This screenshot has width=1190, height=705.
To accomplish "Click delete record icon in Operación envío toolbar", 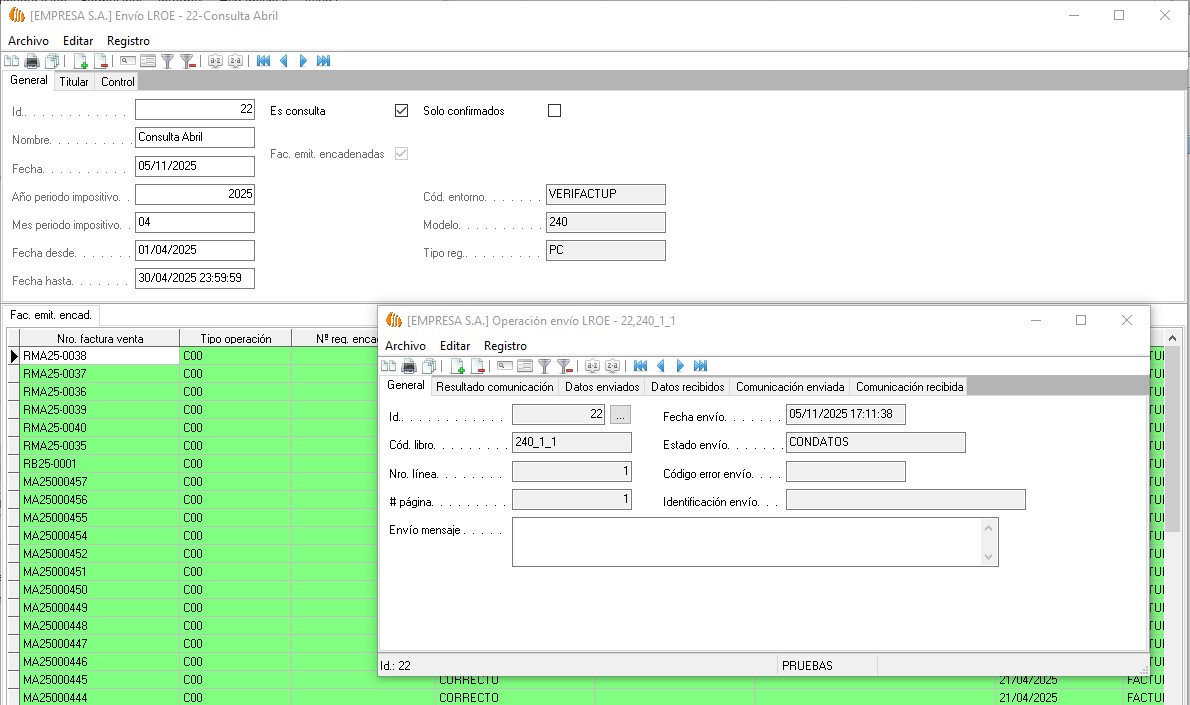I will point(478,366).
